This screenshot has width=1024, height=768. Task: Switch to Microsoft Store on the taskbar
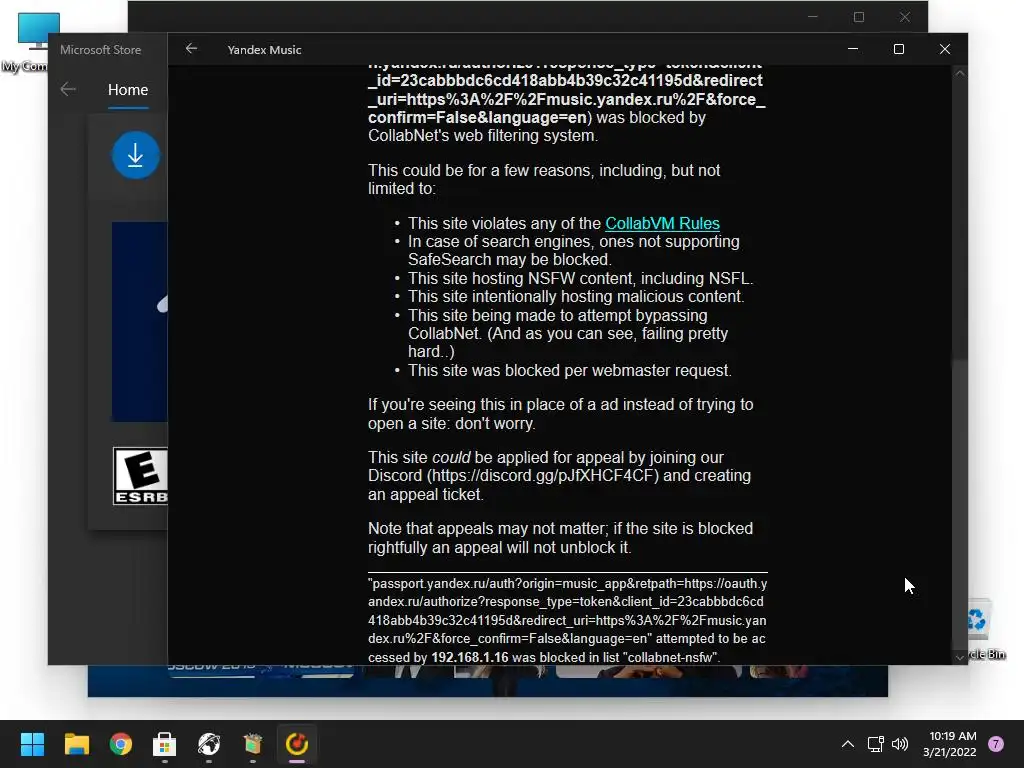(165, 744)
